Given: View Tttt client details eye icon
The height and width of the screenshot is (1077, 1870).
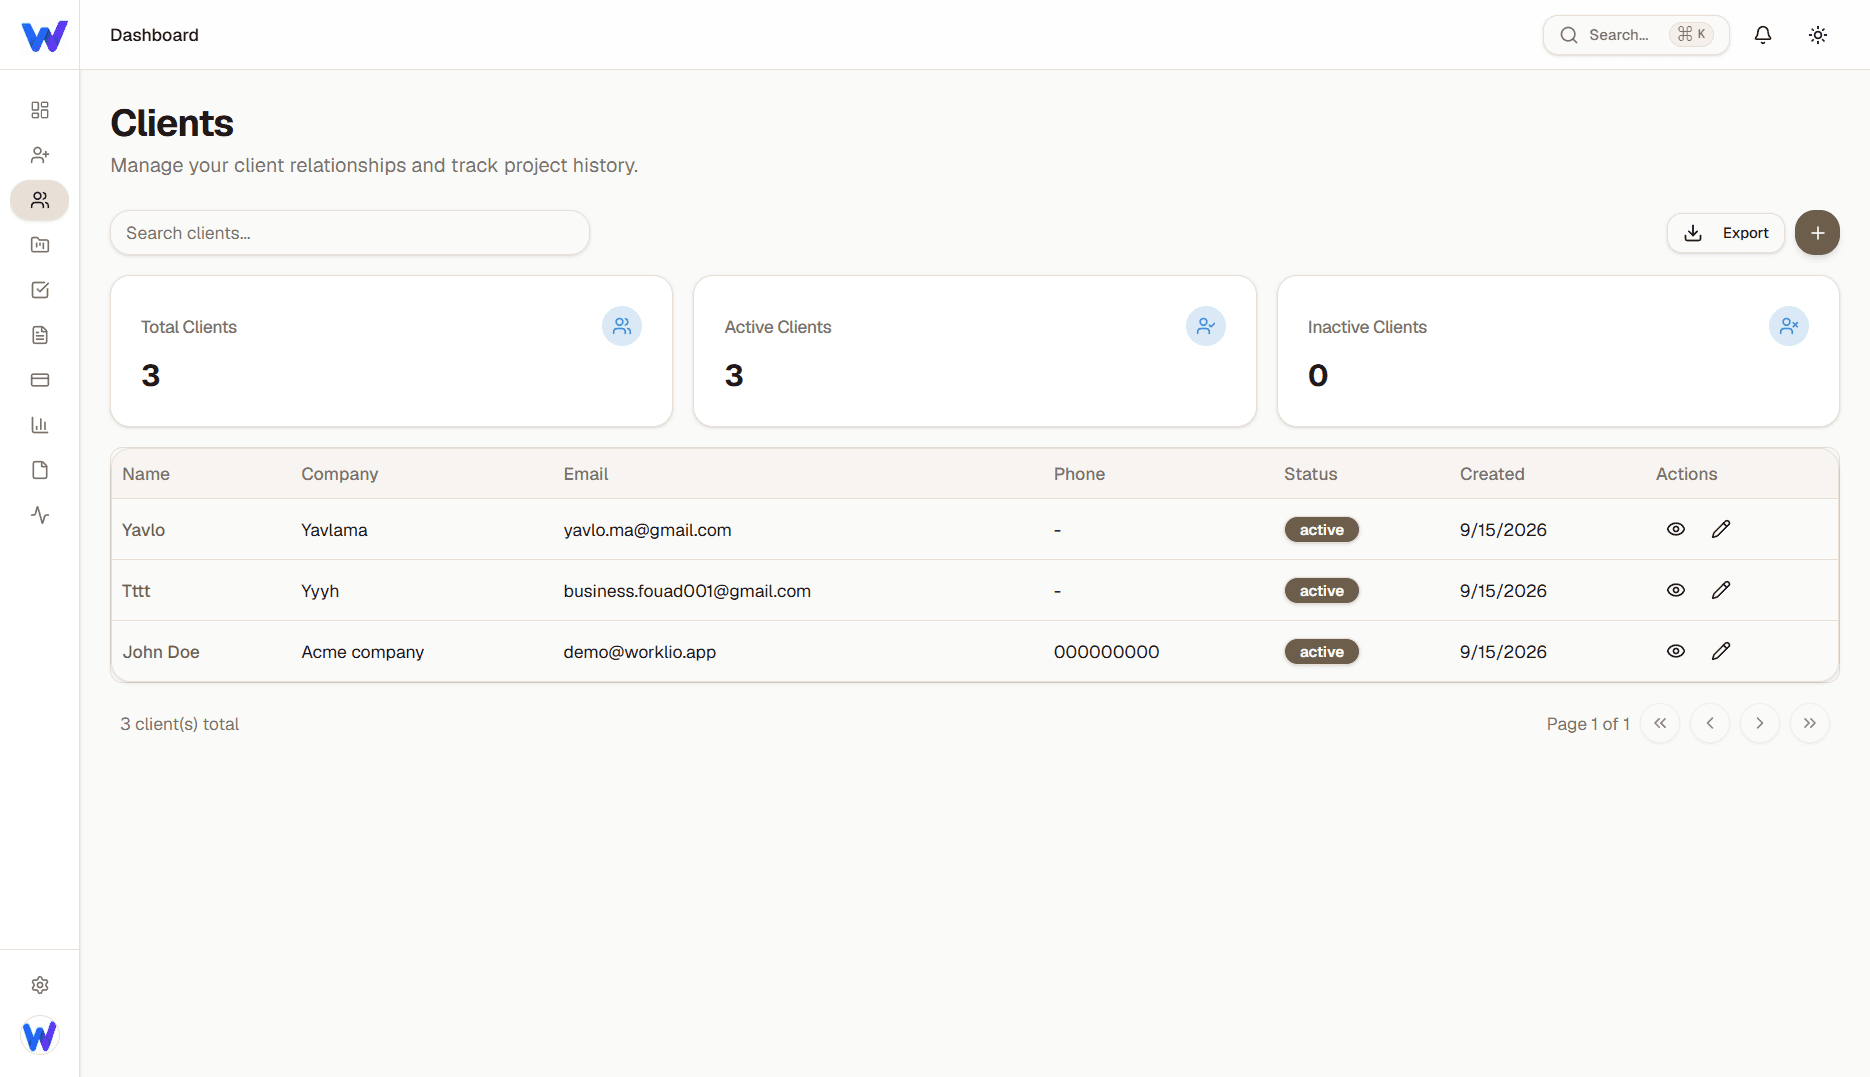Looking at the screenshot, I should coord(1676,590).
